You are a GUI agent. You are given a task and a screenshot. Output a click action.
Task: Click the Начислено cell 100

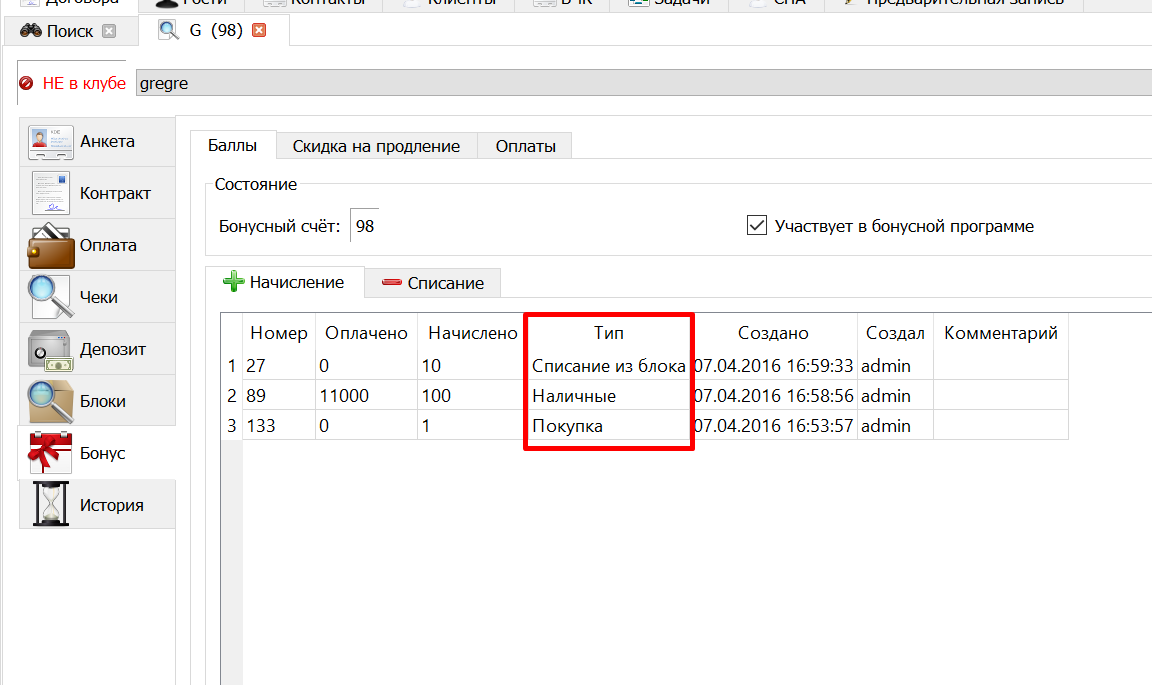(x=472, y=395)
